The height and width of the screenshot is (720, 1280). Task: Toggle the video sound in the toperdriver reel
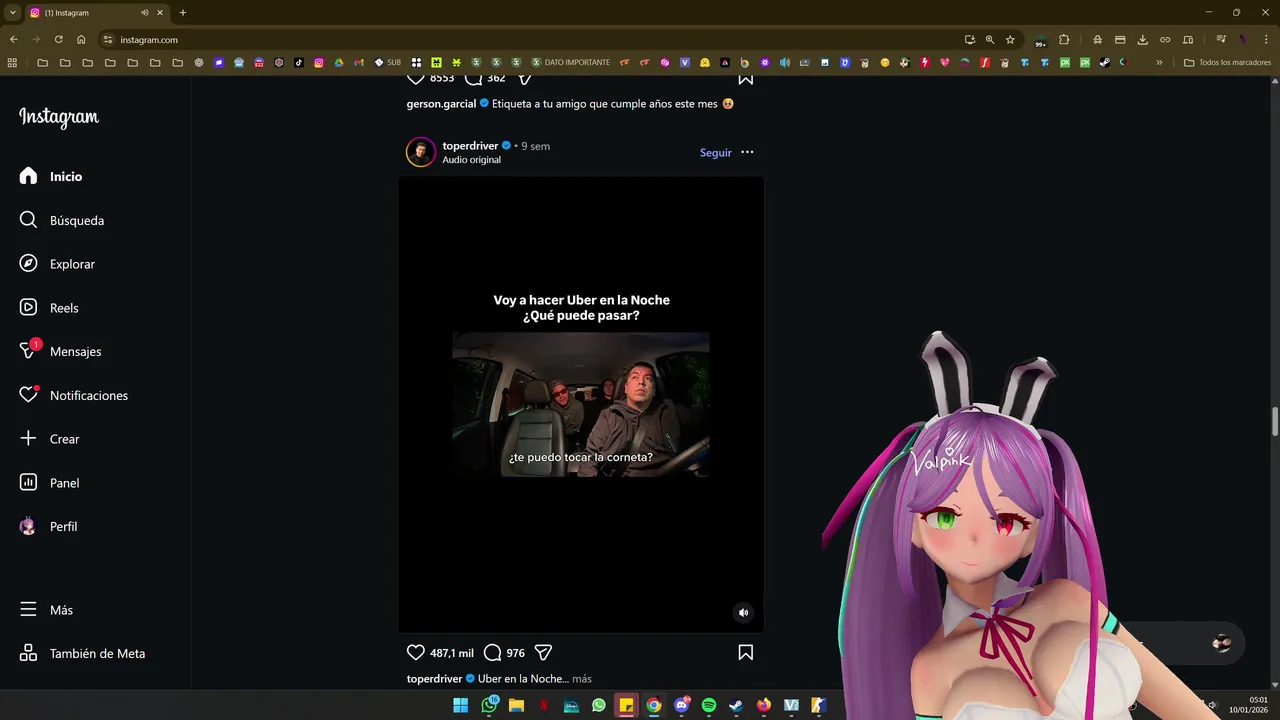click(743, 612)
